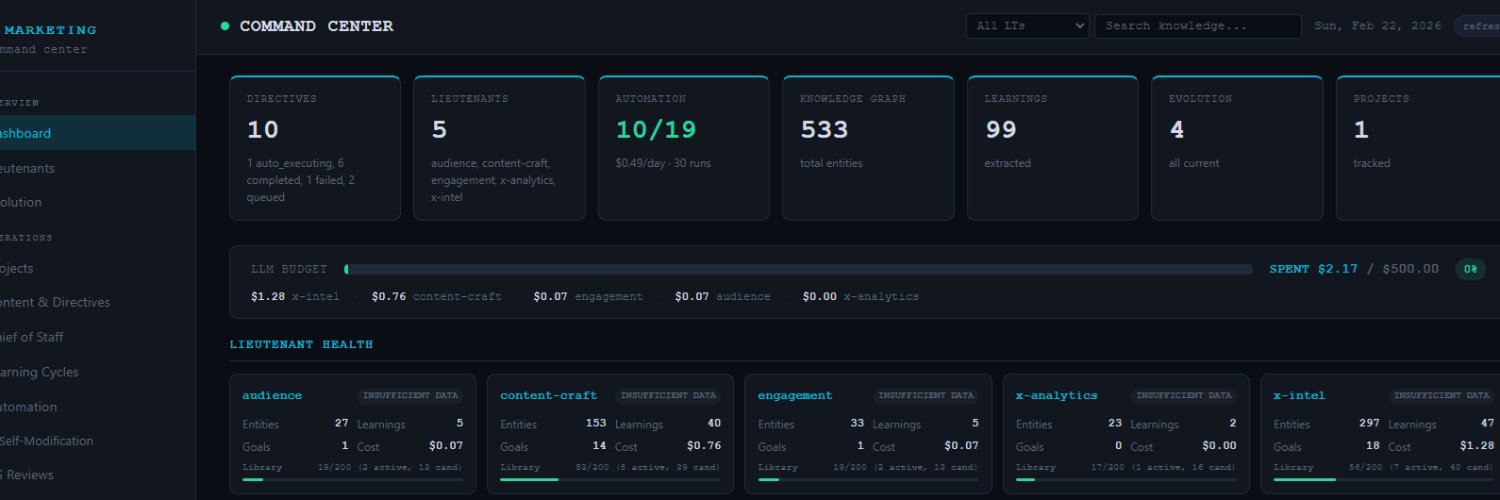1500x500 pixels.
Task: Click the date Sun, Feb 22, 2026
Action: (1376, 26)
